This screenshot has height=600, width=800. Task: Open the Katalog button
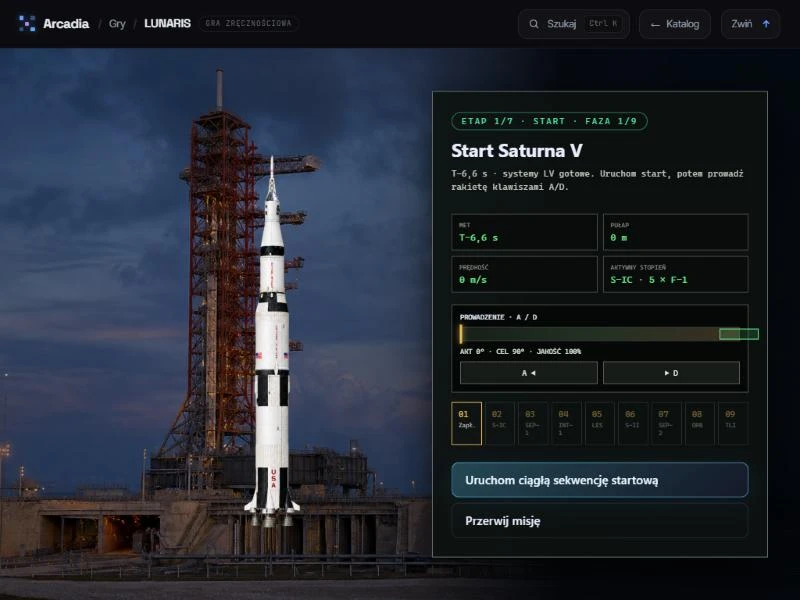click(675, 24)
